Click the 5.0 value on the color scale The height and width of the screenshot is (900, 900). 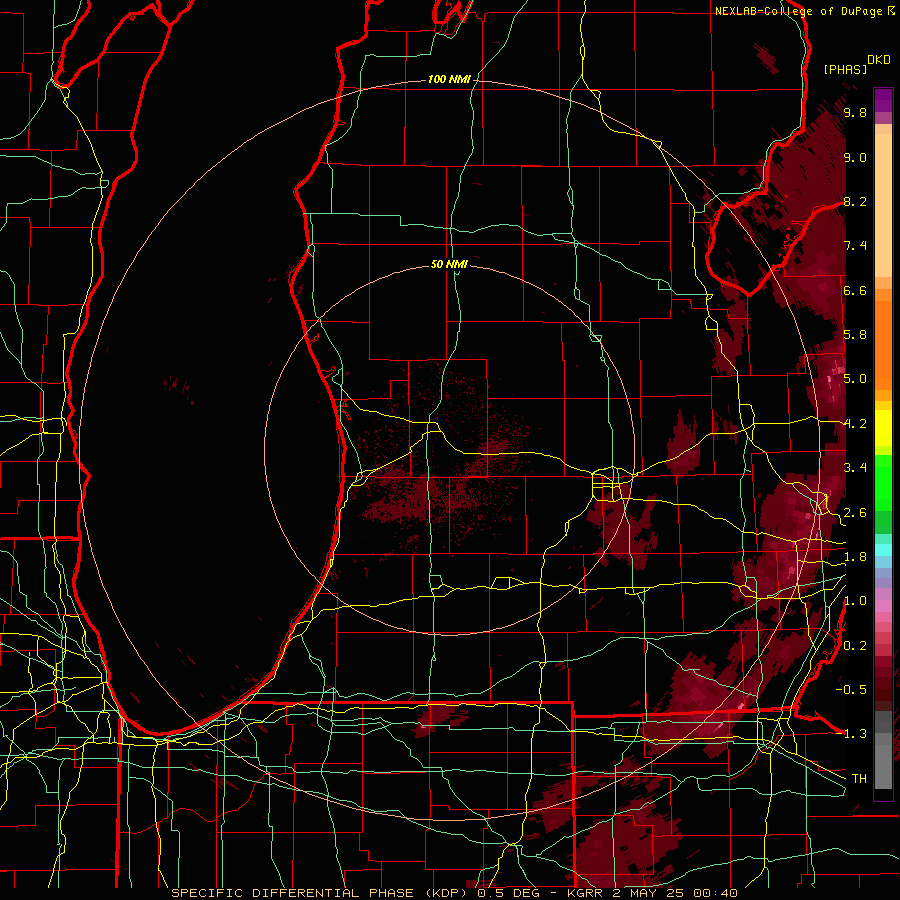(855, 379)
